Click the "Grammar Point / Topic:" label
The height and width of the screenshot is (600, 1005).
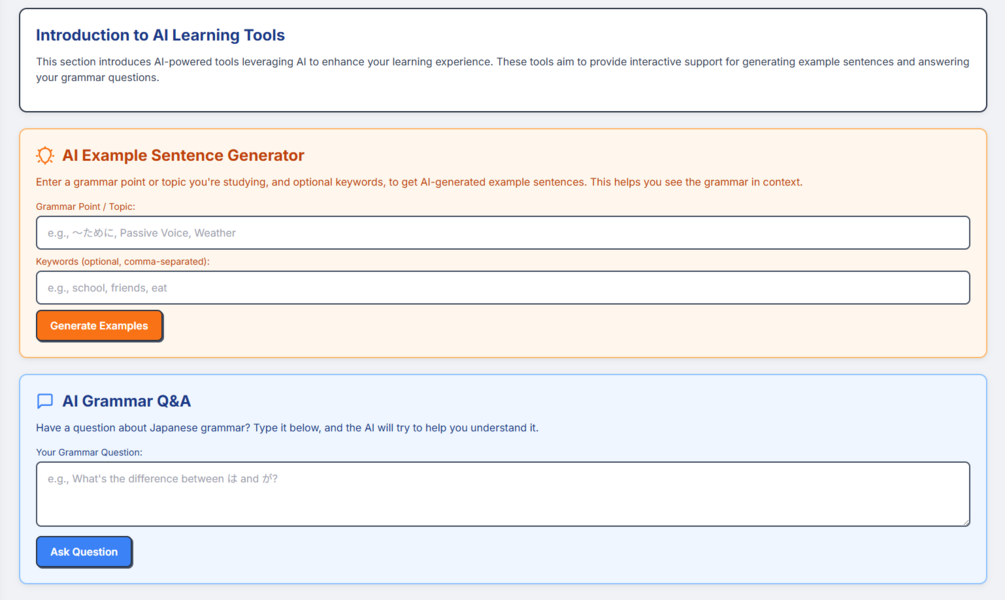[x=85, y=206]
